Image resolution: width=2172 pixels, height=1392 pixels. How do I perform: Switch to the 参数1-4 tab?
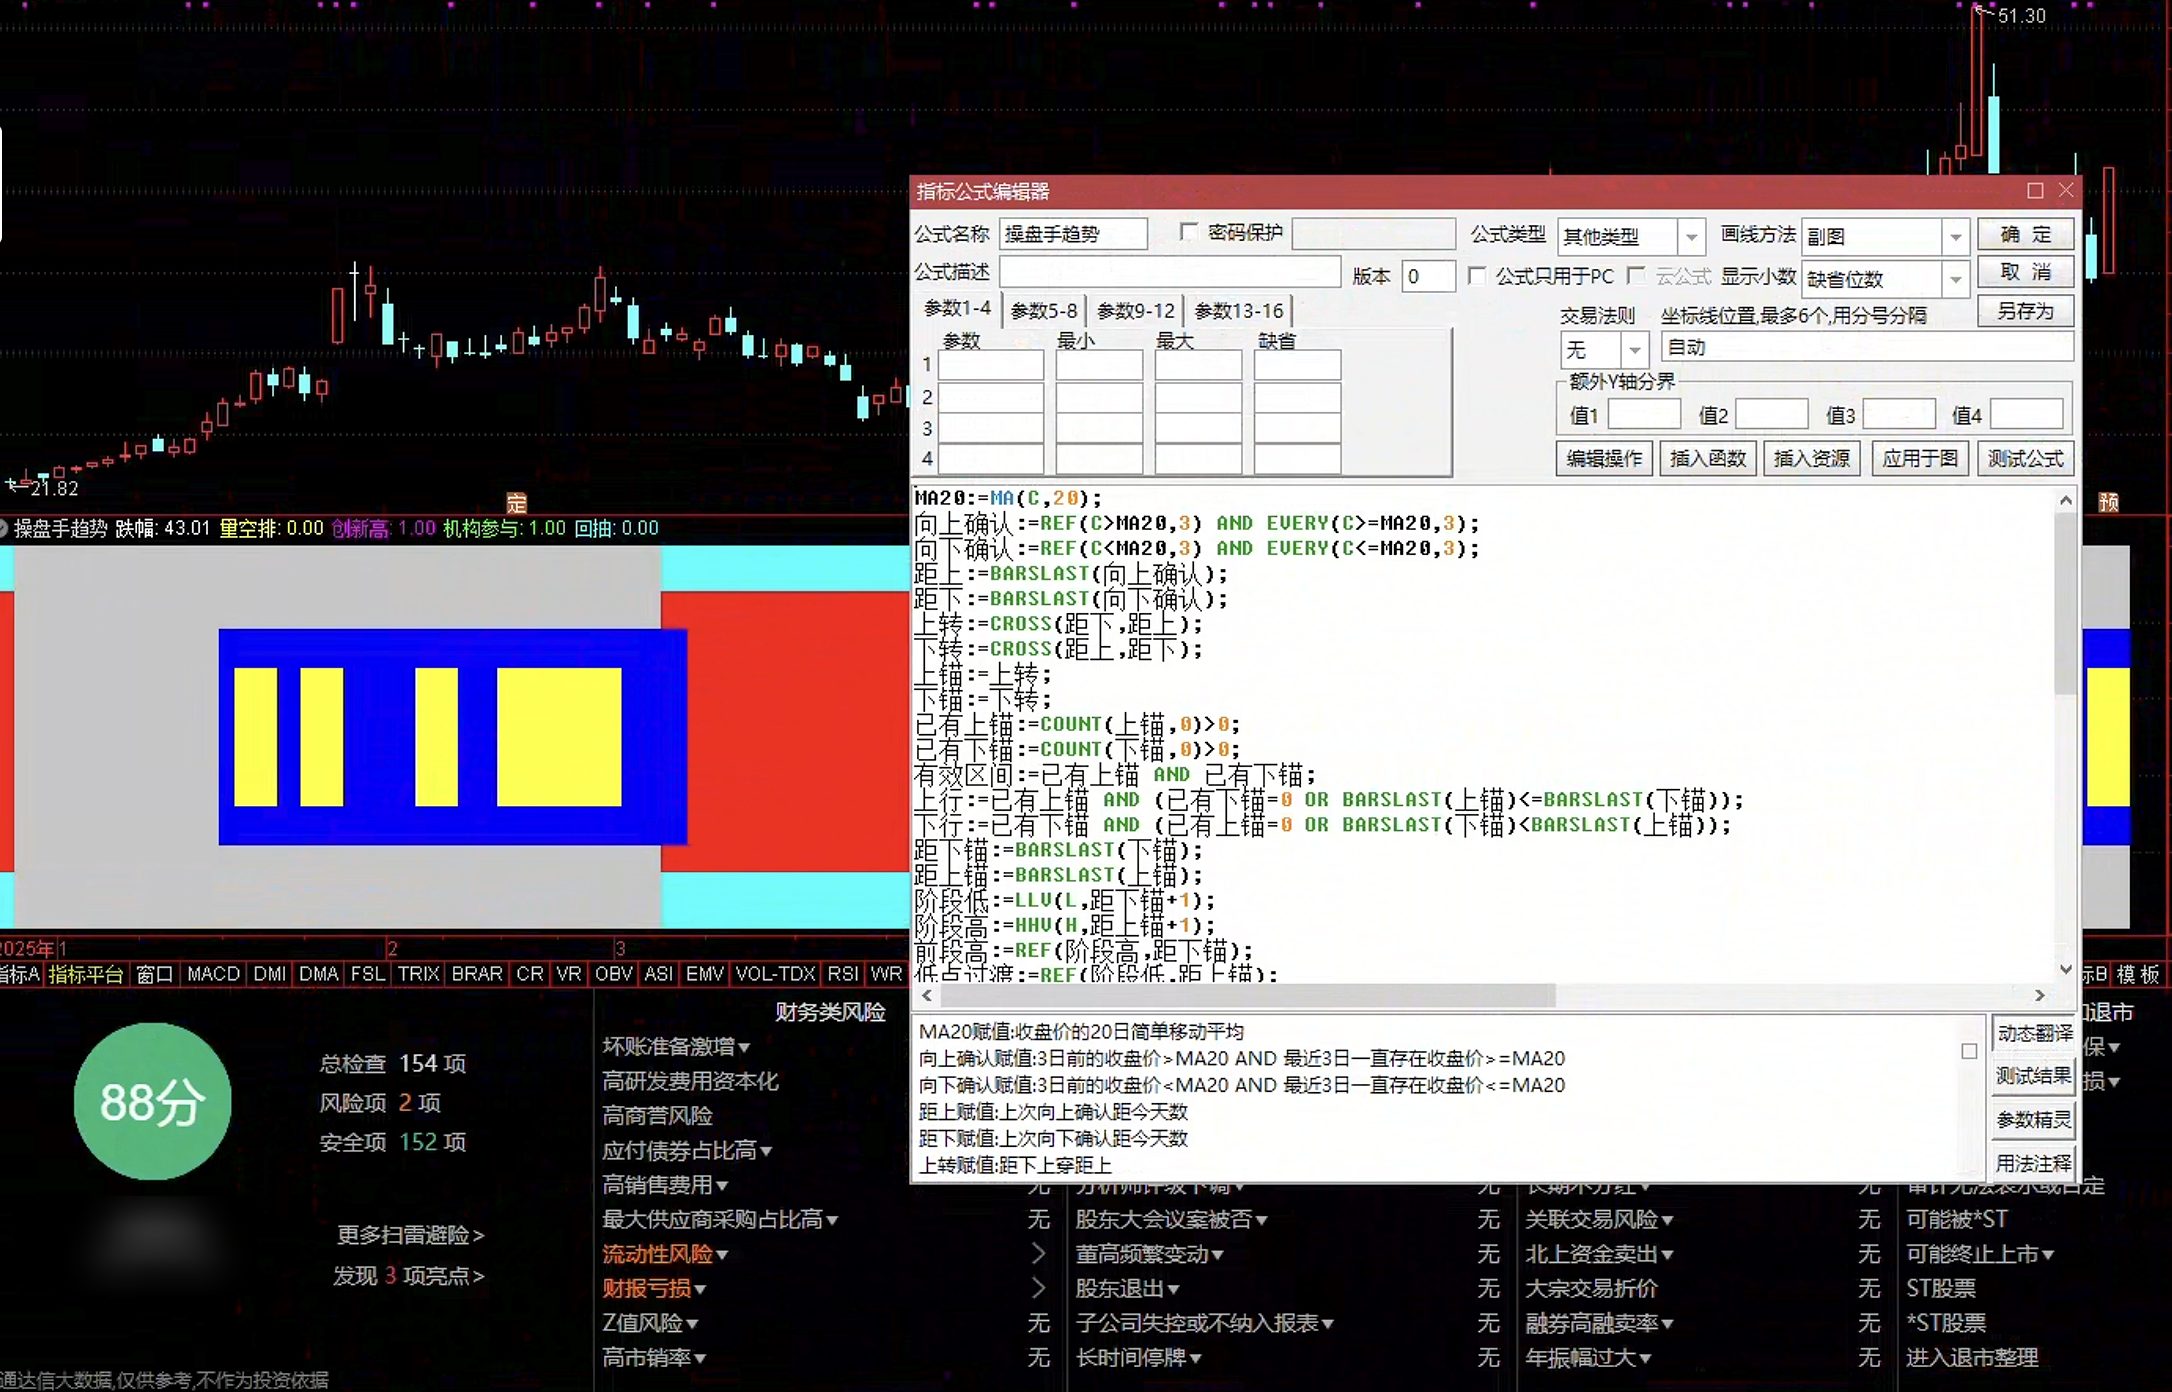pos(957,308)
